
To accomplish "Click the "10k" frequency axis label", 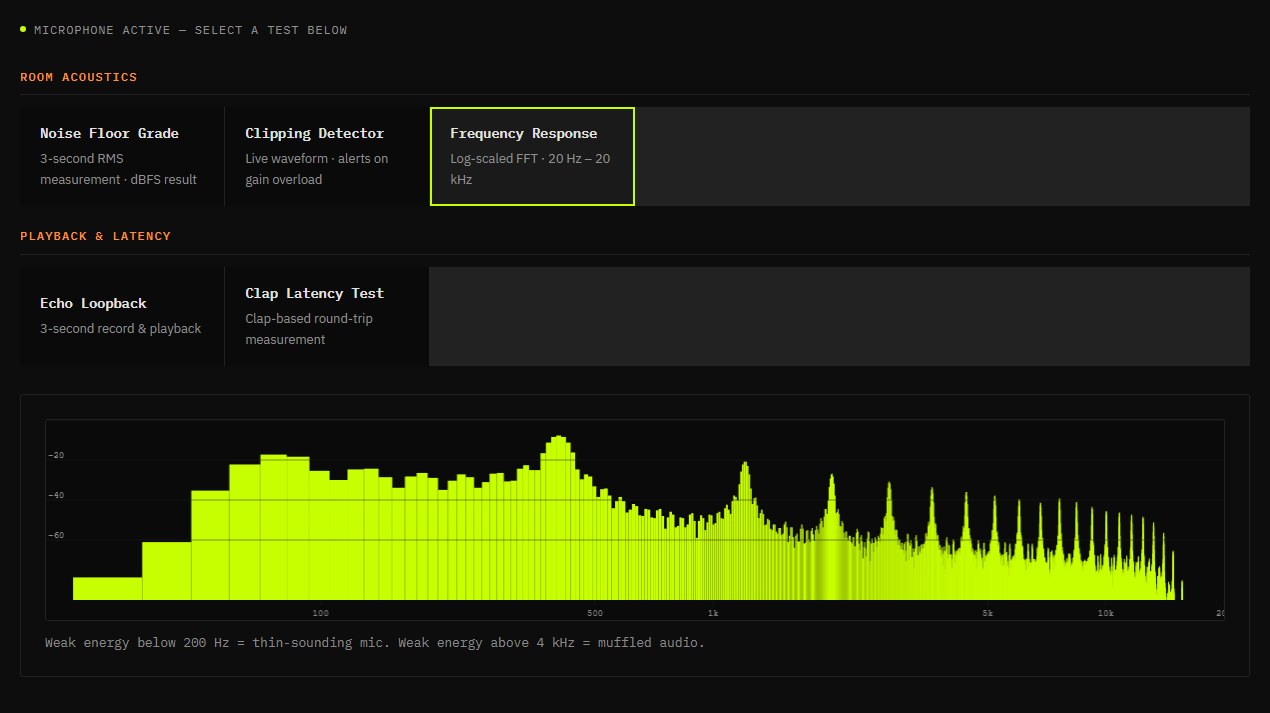I will pyautogui.click(x=1106, y=613).
